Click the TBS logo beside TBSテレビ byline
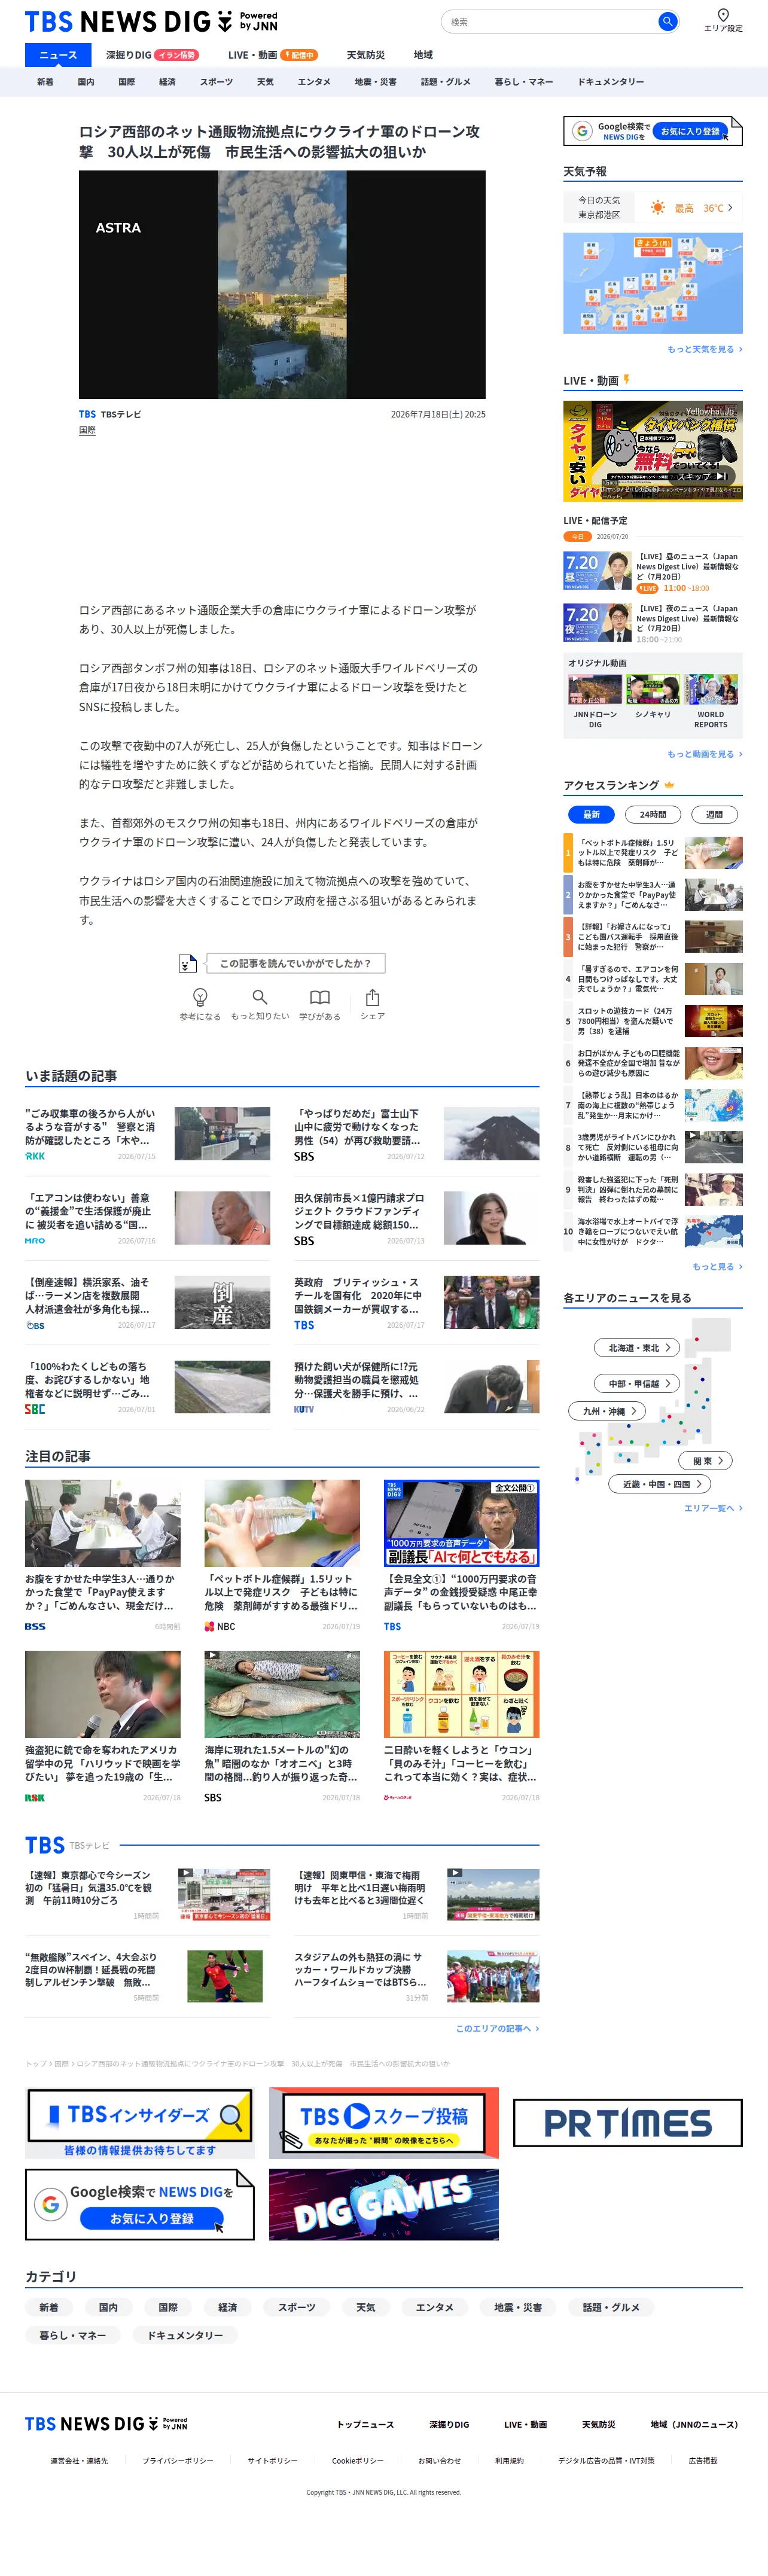Screen dimensions: 768x2576 (x=87, y=414)
